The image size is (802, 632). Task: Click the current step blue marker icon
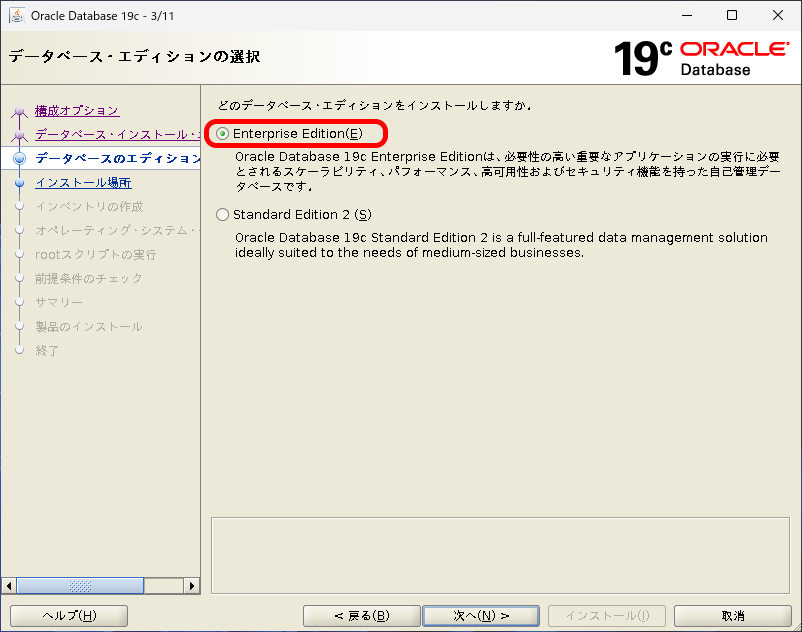point(19,159)
